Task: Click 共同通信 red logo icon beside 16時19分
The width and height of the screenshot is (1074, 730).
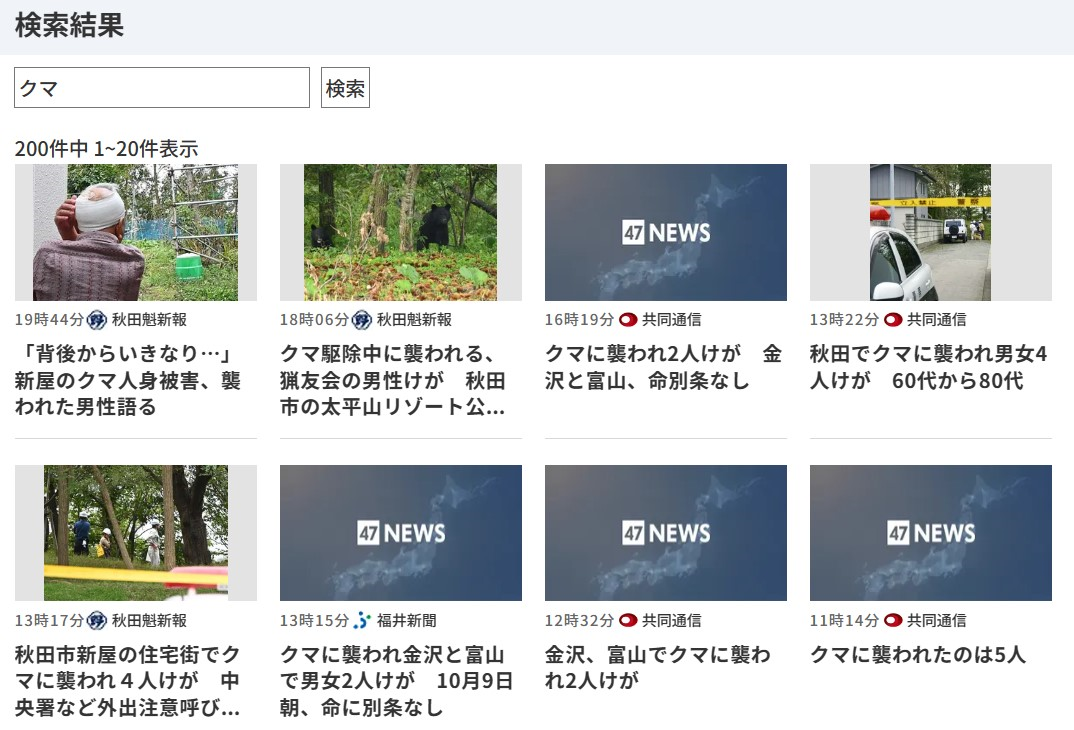Action: coord(628,320)
